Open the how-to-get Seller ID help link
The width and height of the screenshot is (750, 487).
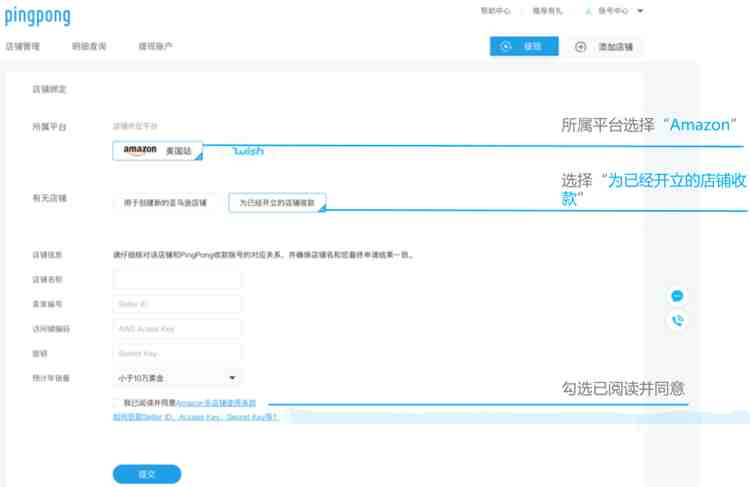195,417
